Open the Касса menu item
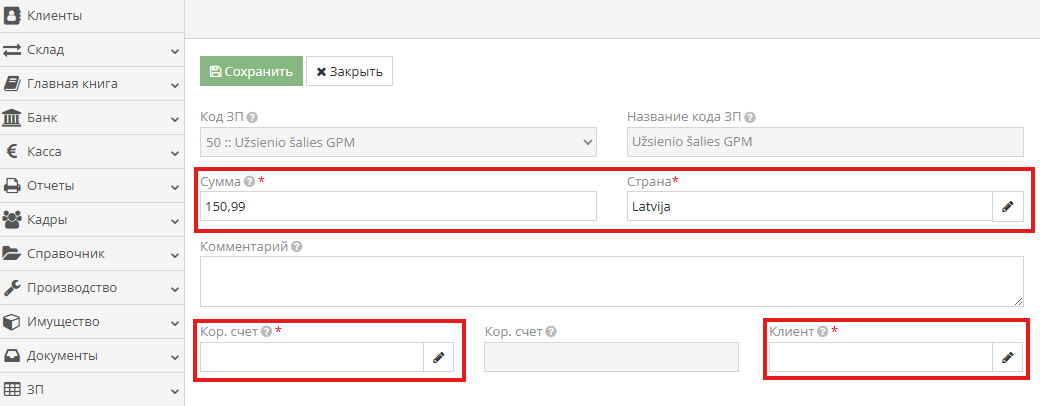This screenshot has width=1040, height=406. click(92, 152)
